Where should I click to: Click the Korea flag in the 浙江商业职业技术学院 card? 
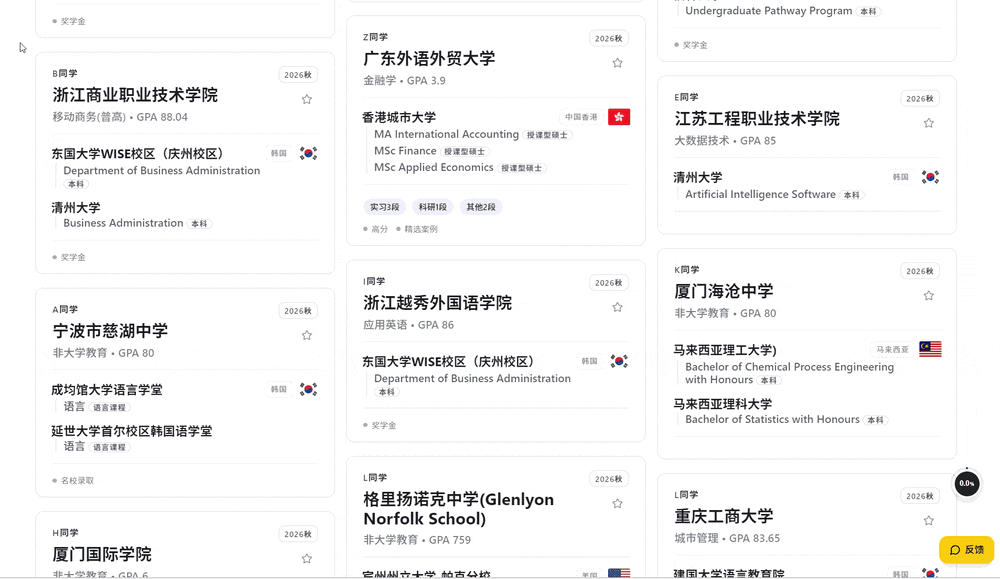point(309,153)
